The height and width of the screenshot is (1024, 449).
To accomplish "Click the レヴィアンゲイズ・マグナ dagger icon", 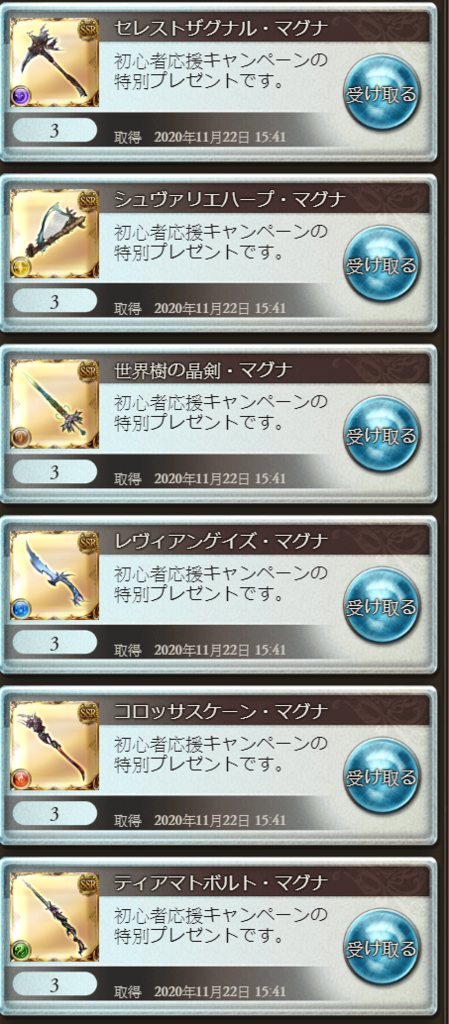I will click(x=55, y=575).
